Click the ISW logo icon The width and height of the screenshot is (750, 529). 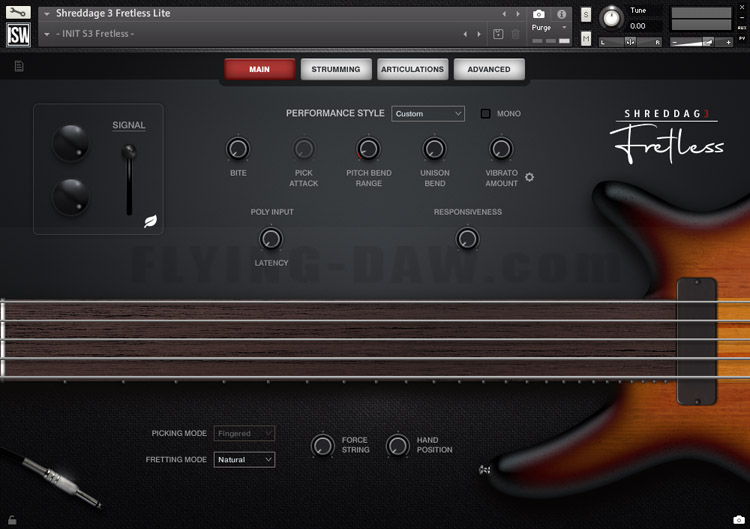(18, 34)
